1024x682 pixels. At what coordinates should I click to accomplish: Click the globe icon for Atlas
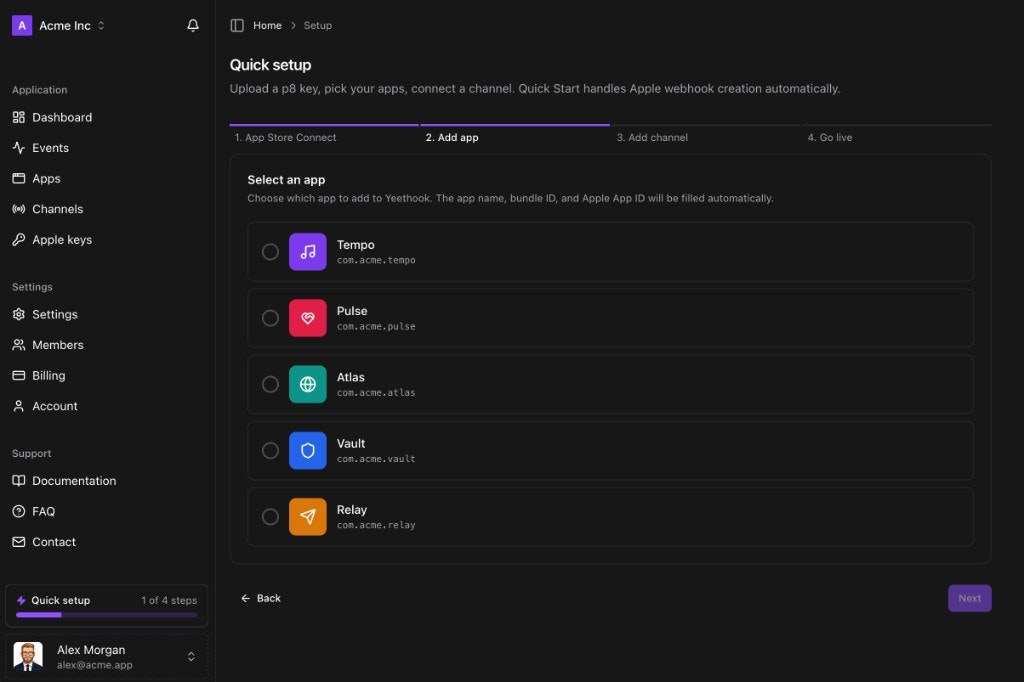click(308, 384)
